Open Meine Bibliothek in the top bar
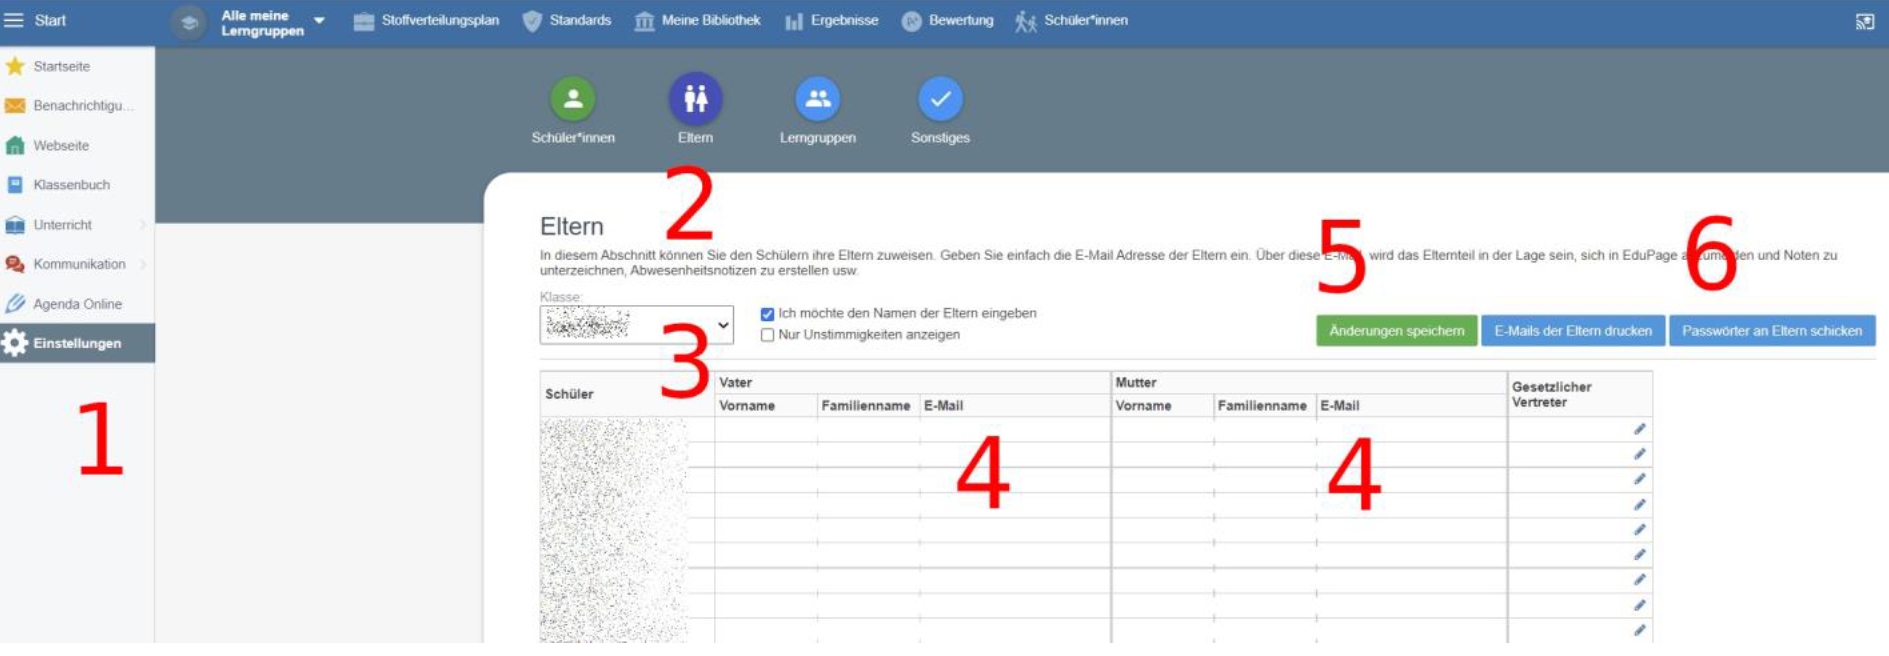1889x656 pixels. pyautogui.click(x=697, y=21)
